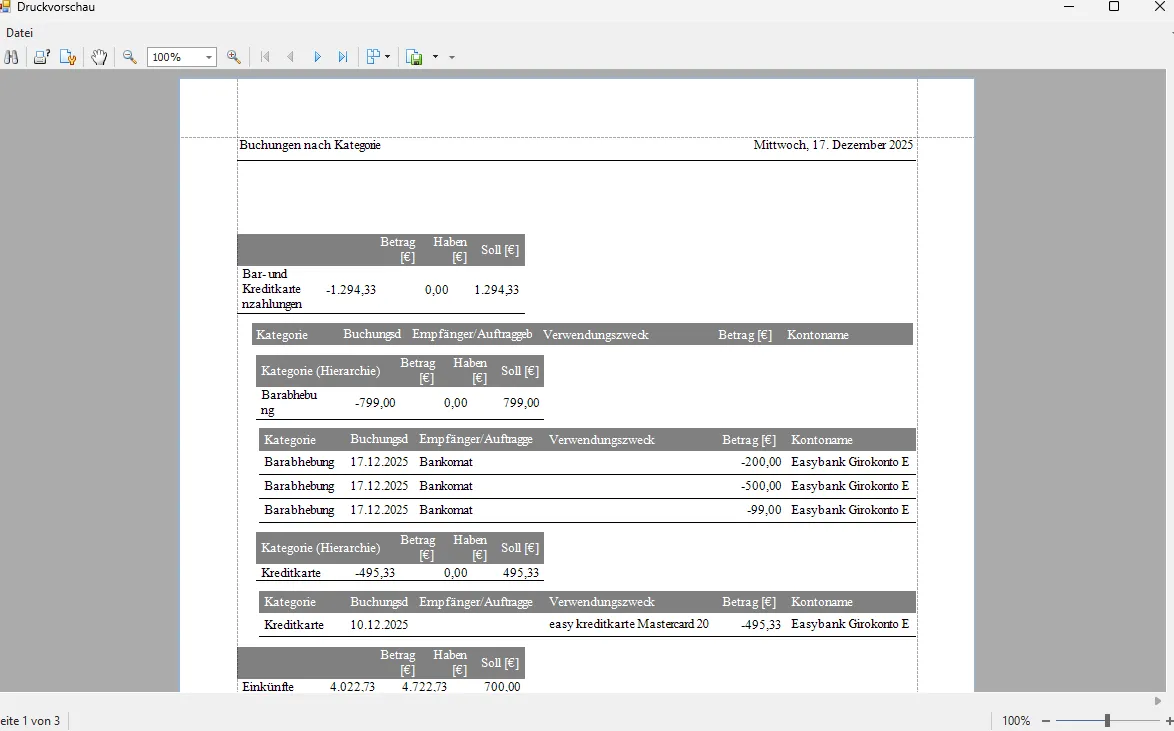Image resolution: width=1174 pixels, height=731 pixels.
Task: Expand the export/save dropdown arrow
Action: (x=435, y=57)
